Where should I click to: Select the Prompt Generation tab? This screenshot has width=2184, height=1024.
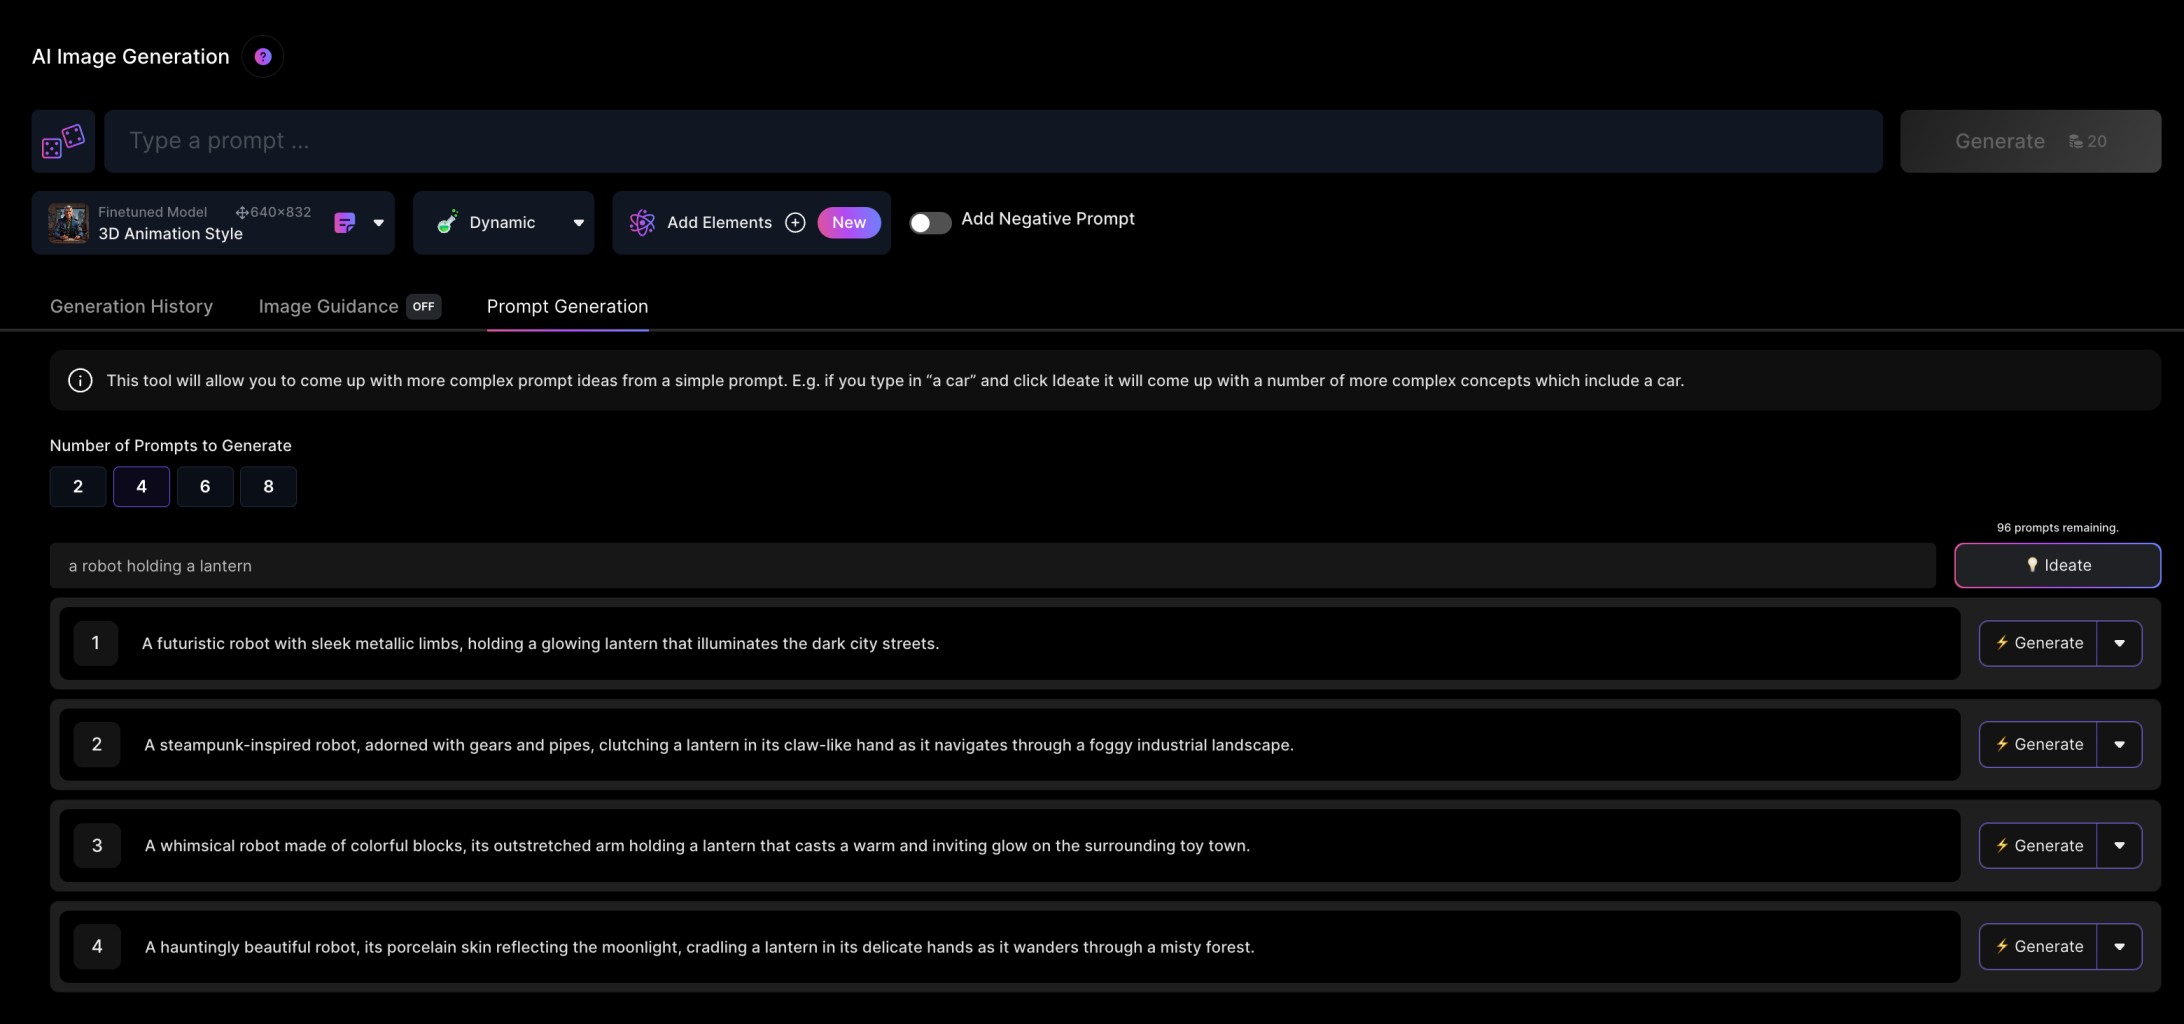tap(567, 307)
